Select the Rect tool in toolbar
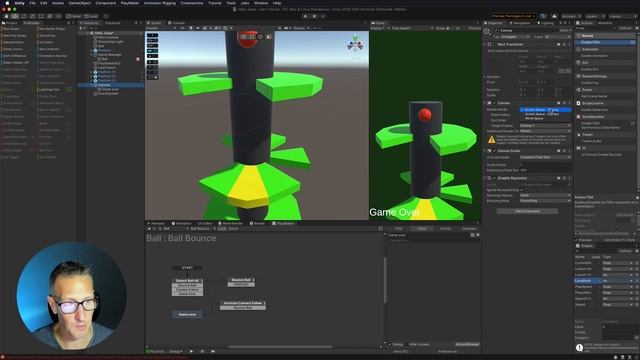The width and height of the screenshot is (640, 360). coord(41,16)
